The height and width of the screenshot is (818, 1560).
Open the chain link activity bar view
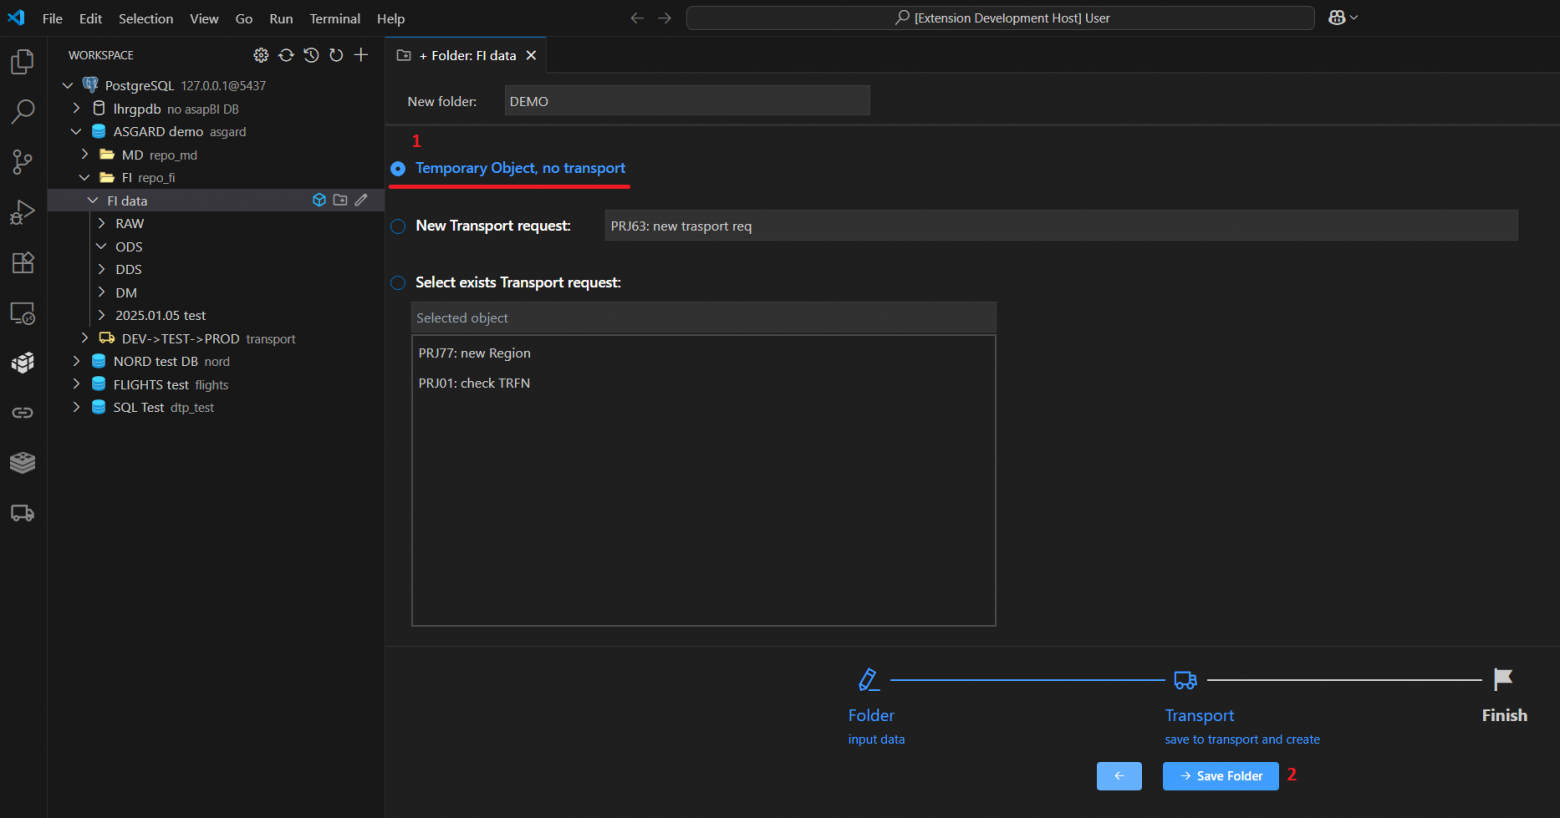pyautogui.click(x=22, y=412)
